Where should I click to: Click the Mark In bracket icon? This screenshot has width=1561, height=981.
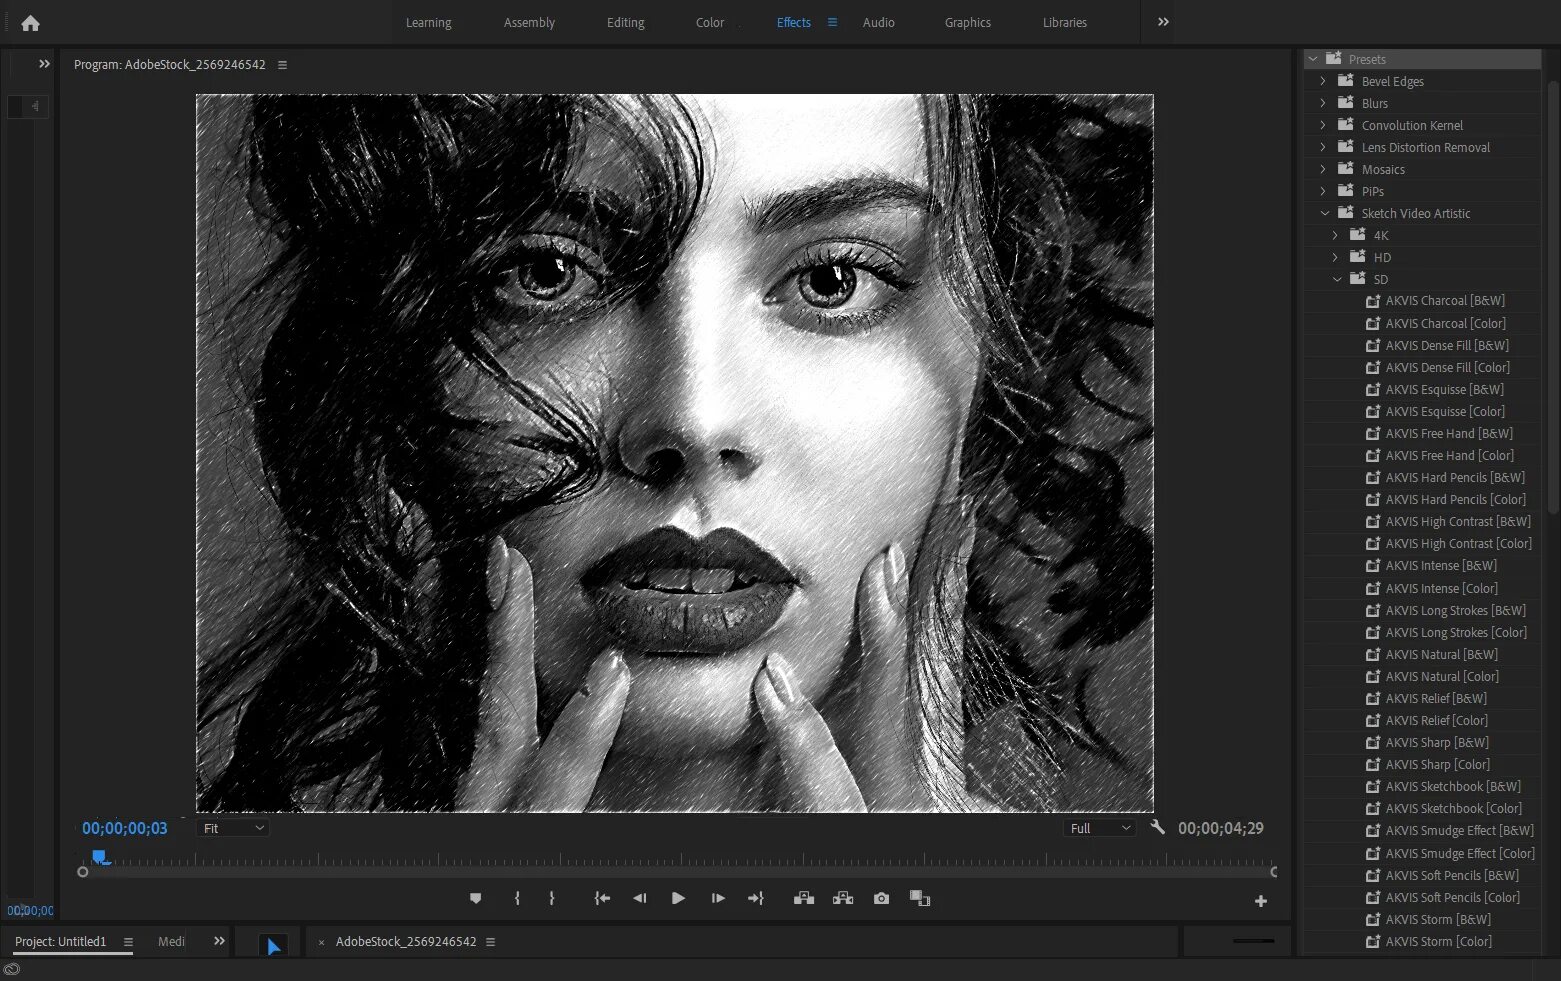pyautogui.click(x=517, y=899)
